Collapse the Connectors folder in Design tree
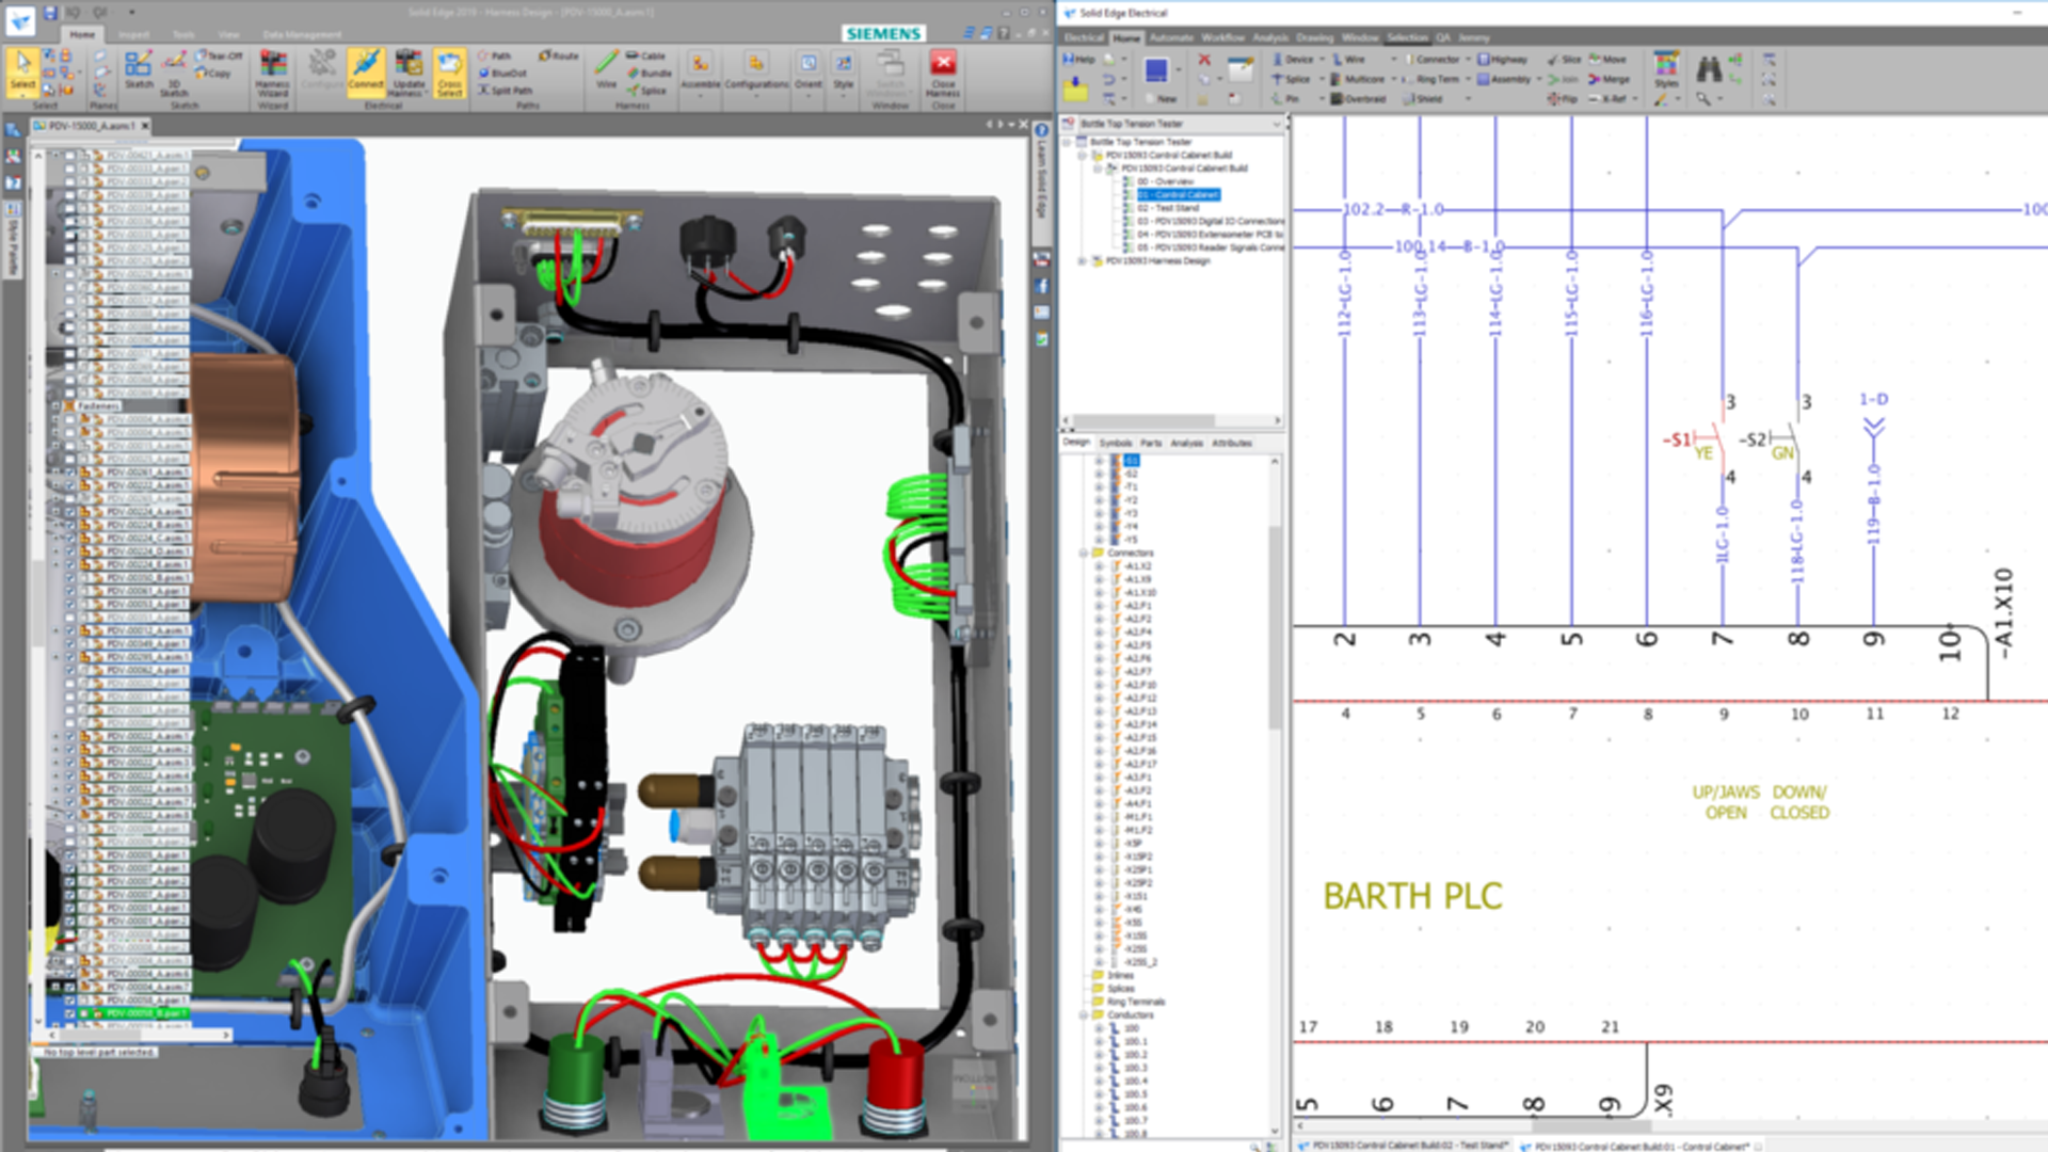The height and width of the screenshot is (1152, 2048). (x=1083, y=553)
